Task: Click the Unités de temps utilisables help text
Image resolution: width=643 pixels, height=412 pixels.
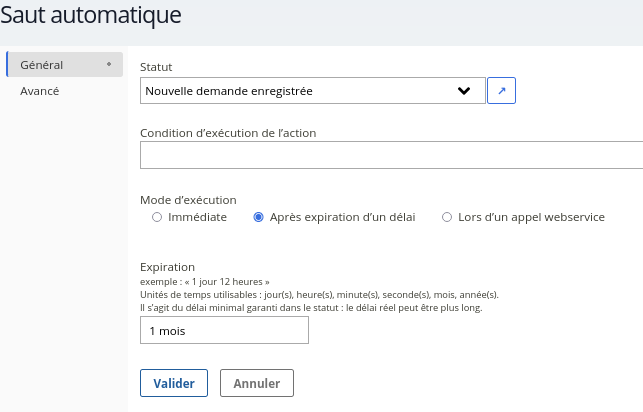Action: coord(319,295)
